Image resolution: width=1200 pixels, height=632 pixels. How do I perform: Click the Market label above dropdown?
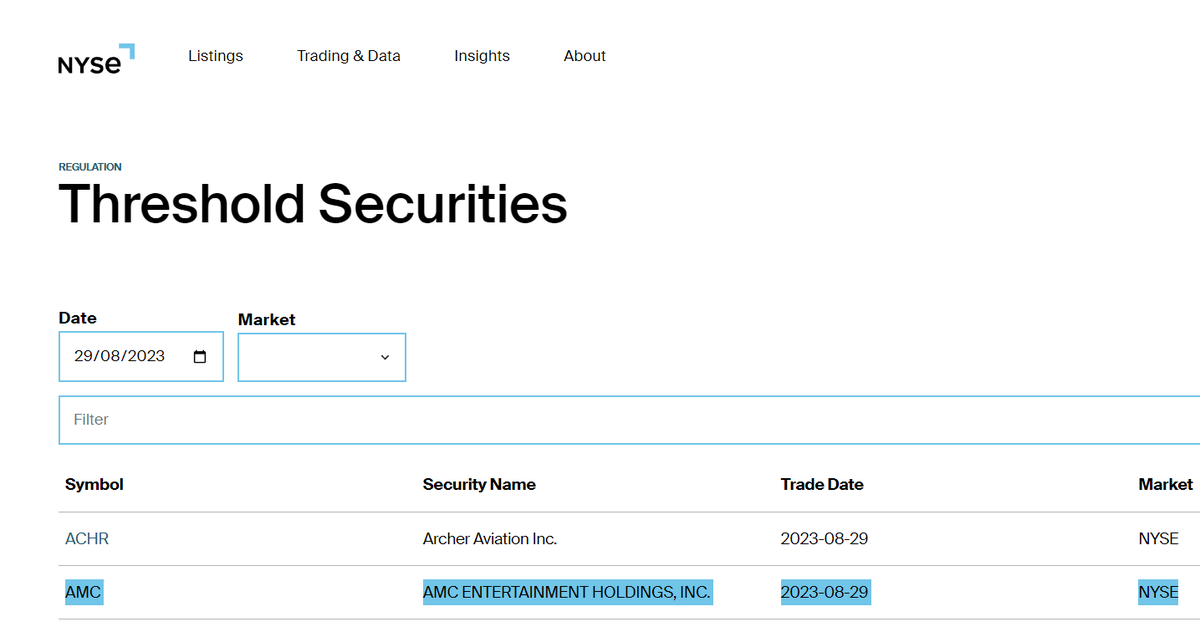pyautogui.click(x=267, y=320)
